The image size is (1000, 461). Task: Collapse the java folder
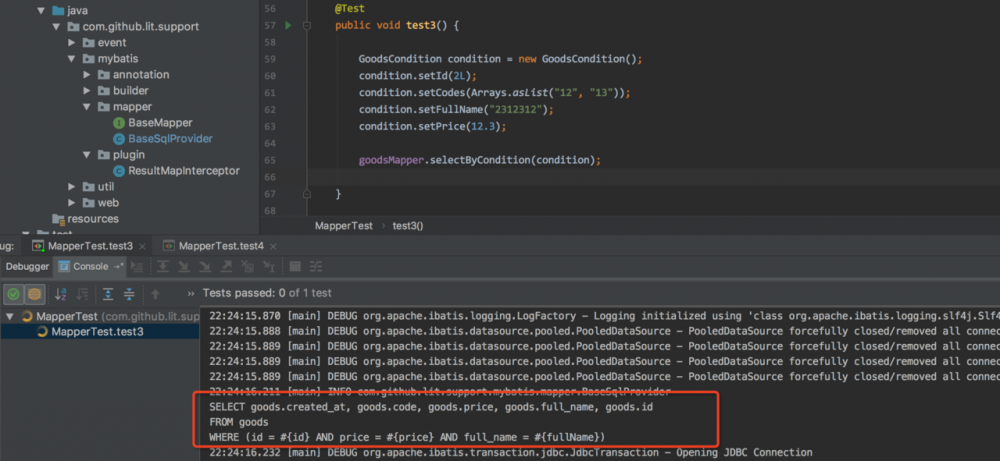pyautogui.click(x=41, y=10)
